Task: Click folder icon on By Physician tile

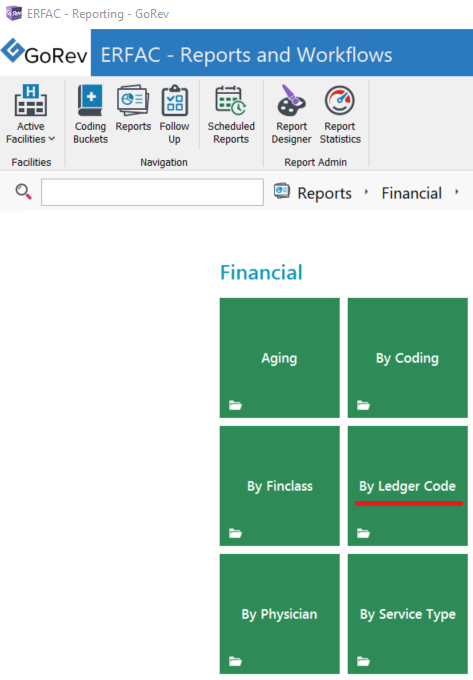Action: click(235, 661)
